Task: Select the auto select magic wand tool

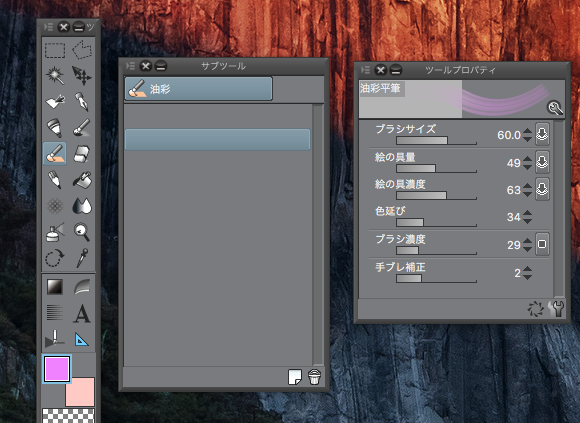Action: tap(55, 76)
